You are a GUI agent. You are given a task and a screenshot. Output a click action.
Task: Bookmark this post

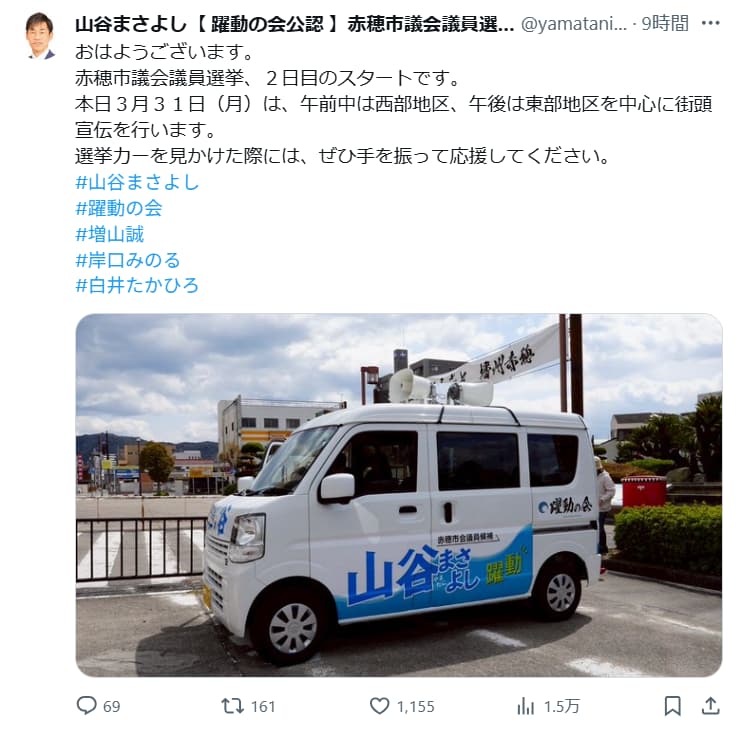(x=672, y=706)
